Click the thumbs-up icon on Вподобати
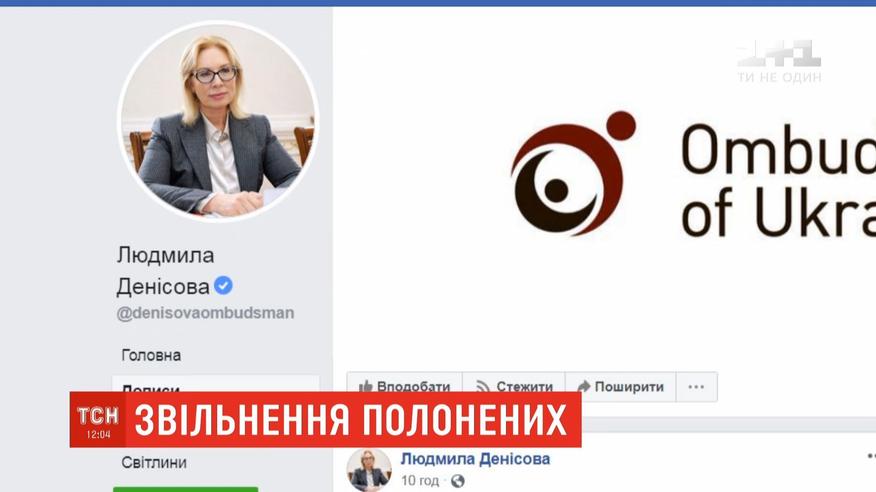 pos(366,386)
